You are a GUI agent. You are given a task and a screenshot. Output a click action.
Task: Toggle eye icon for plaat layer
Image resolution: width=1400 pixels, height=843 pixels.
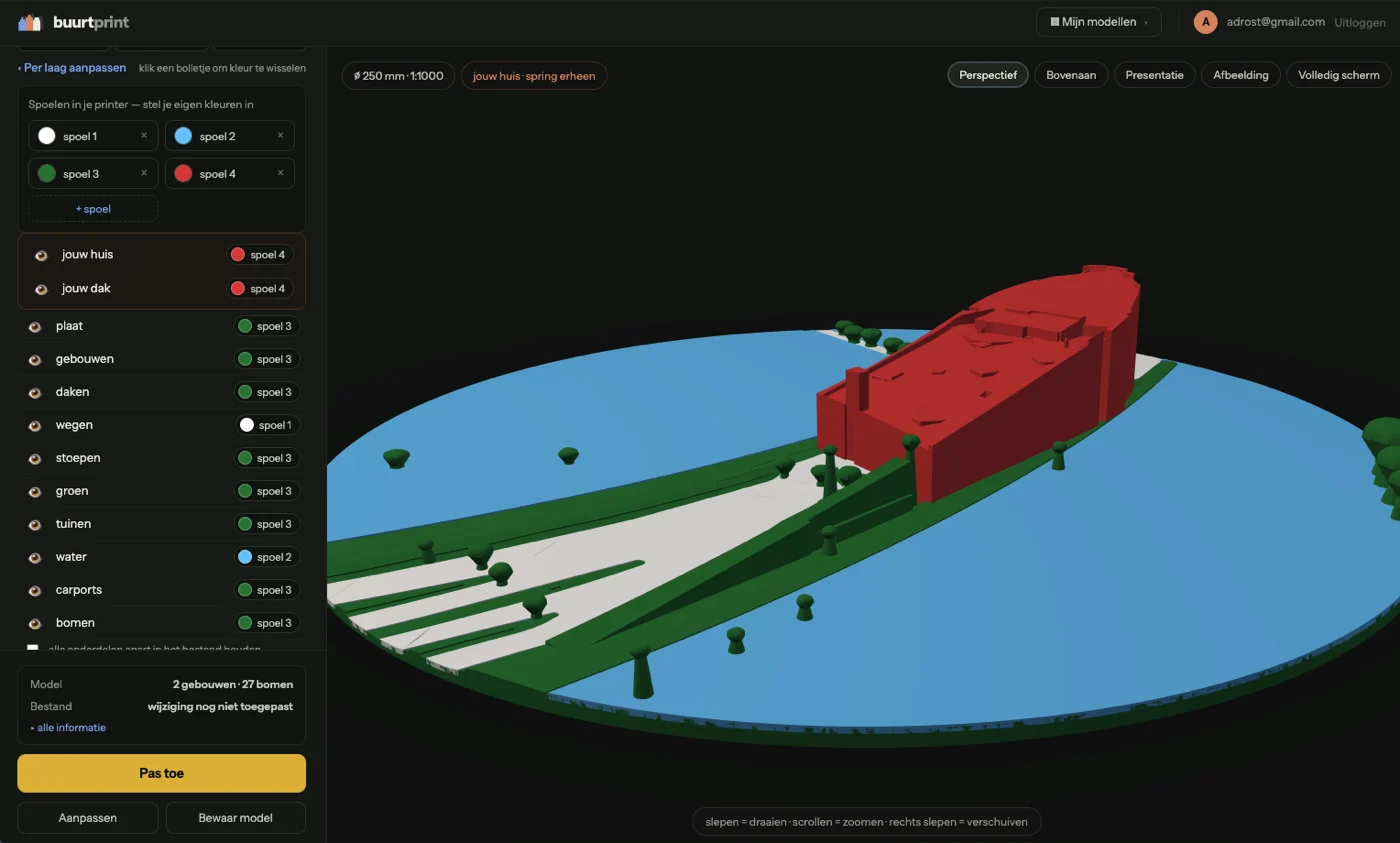[x=35, y=326]
